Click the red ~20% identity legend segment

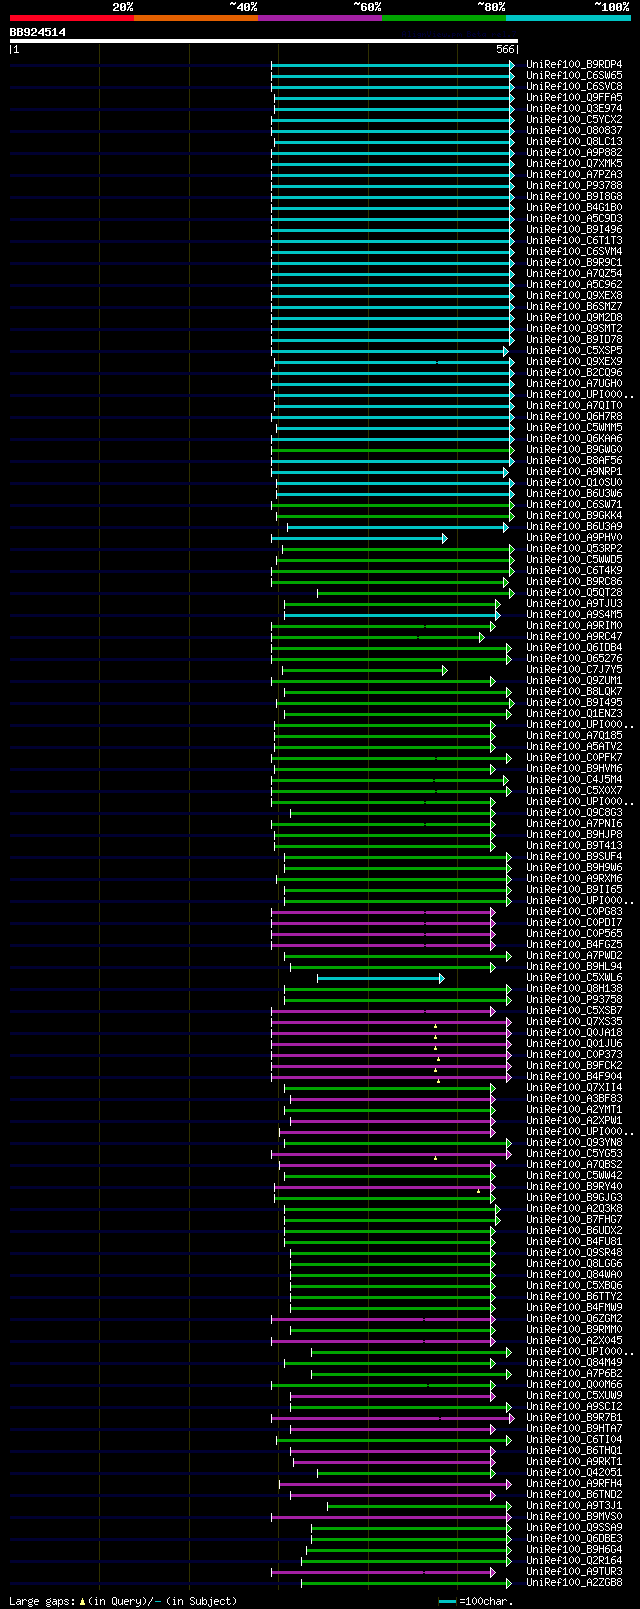point(72,18)
